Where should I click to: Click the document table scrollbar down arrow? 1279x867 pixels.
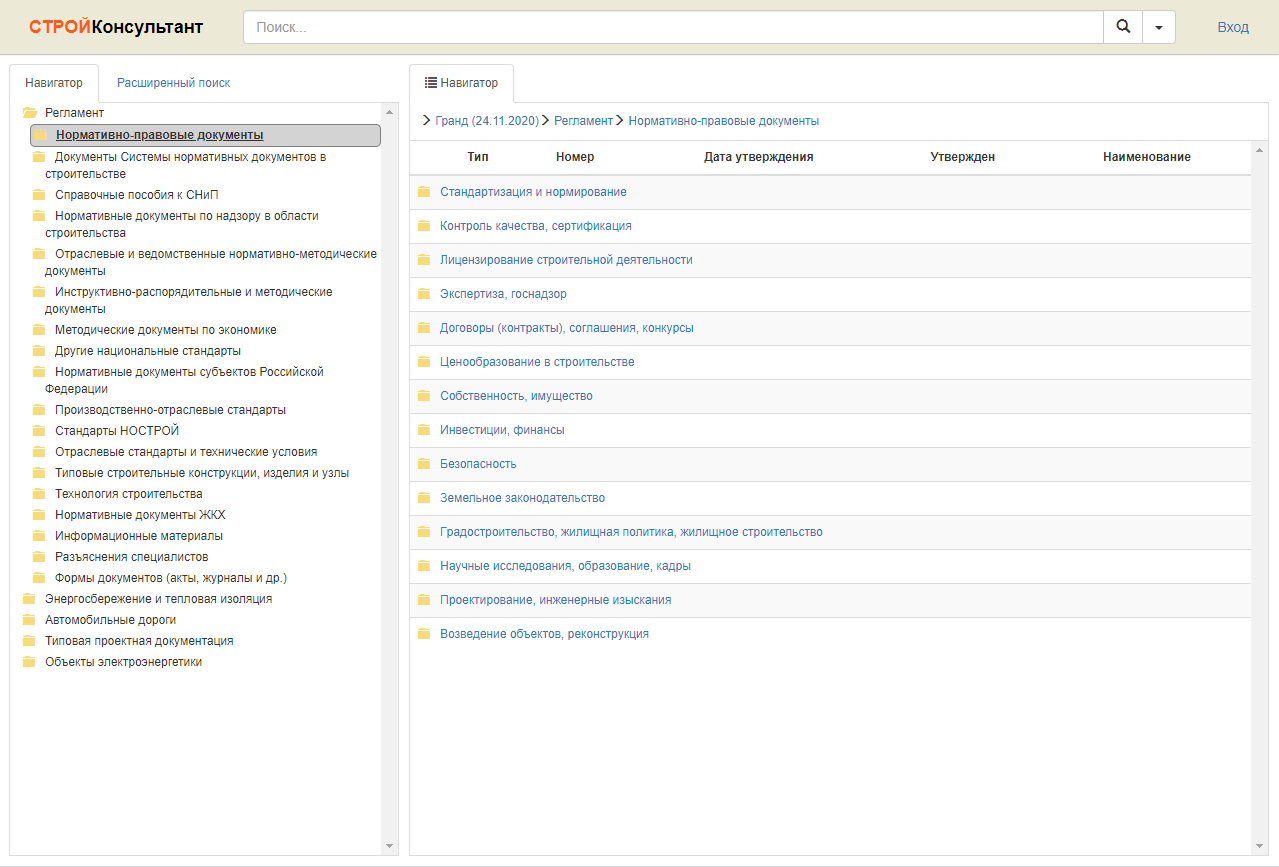click(x=1259, y=846)
